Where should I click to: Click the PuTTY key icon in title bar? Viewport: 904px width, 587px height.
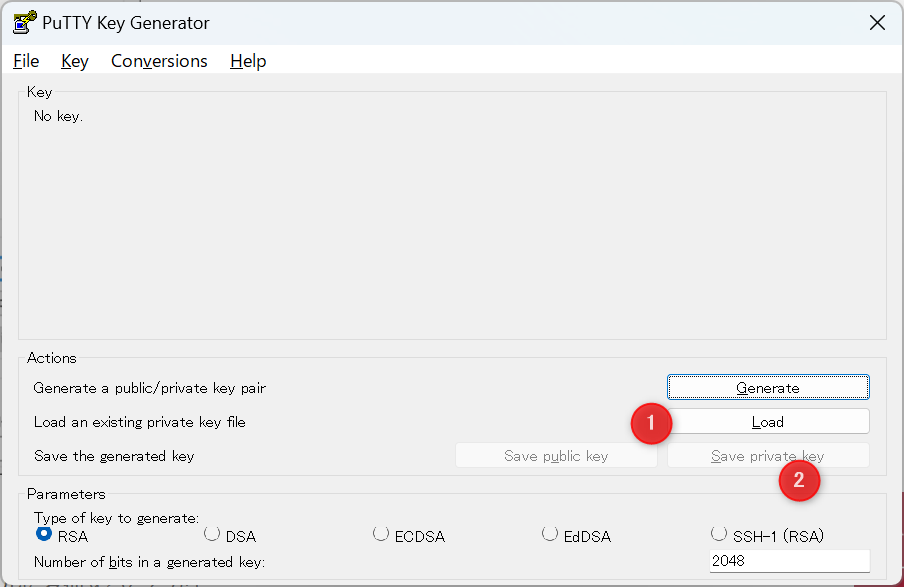point(25,22)
